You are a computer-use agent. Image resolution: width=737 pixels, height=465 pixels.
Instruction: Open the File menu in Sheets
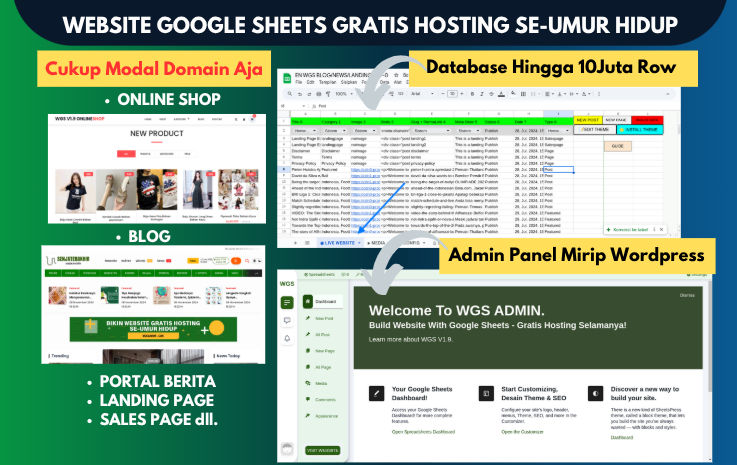click(298, 82)
